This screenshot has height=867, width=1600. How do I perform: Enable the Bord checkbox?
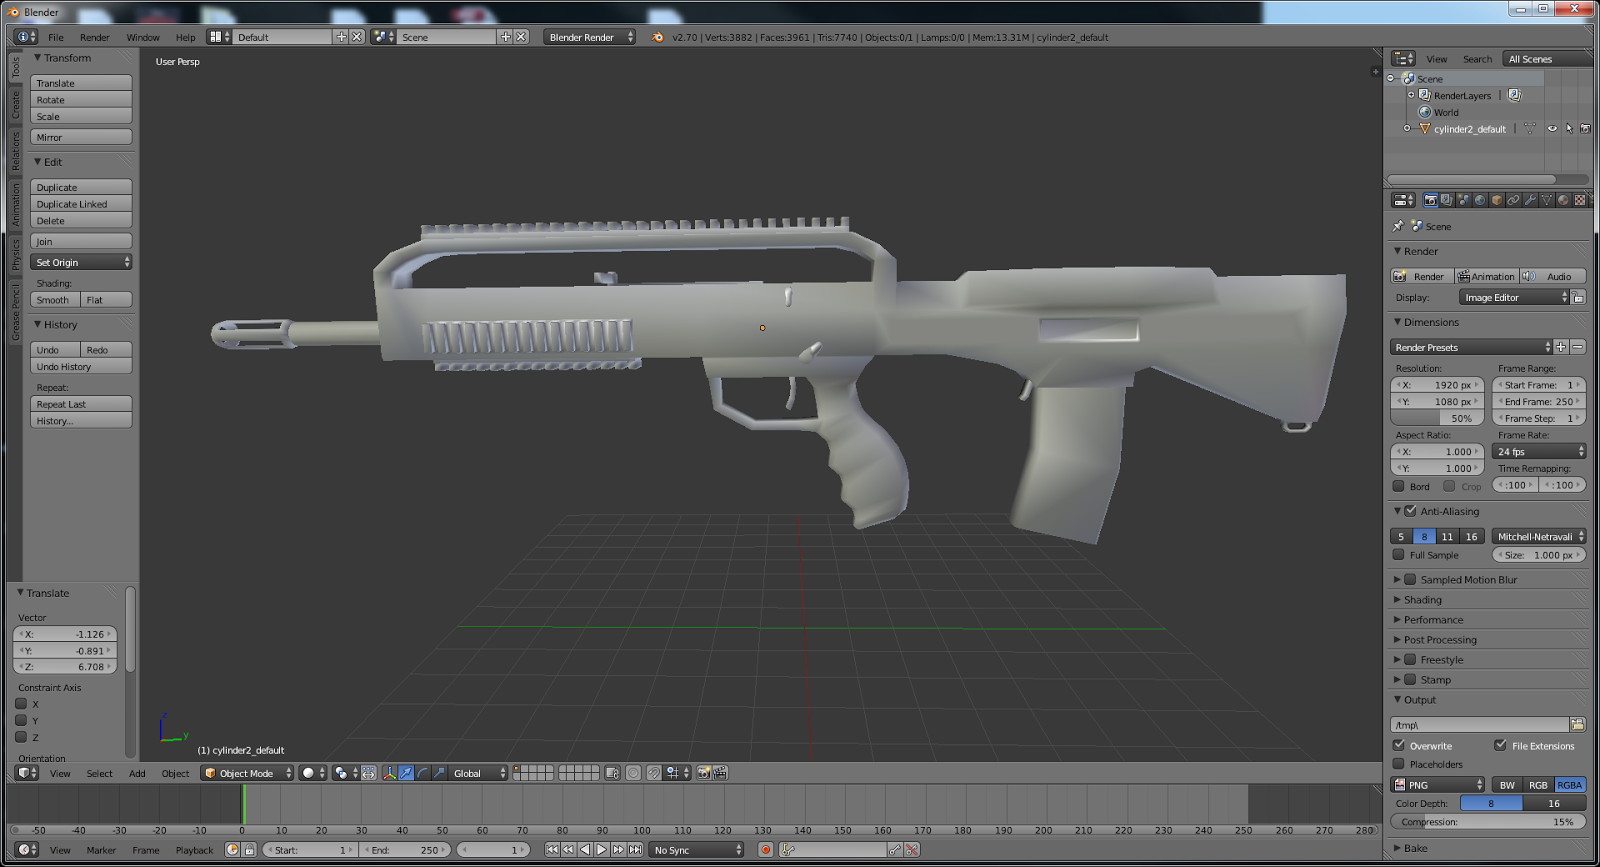(x=1399, y=486)
